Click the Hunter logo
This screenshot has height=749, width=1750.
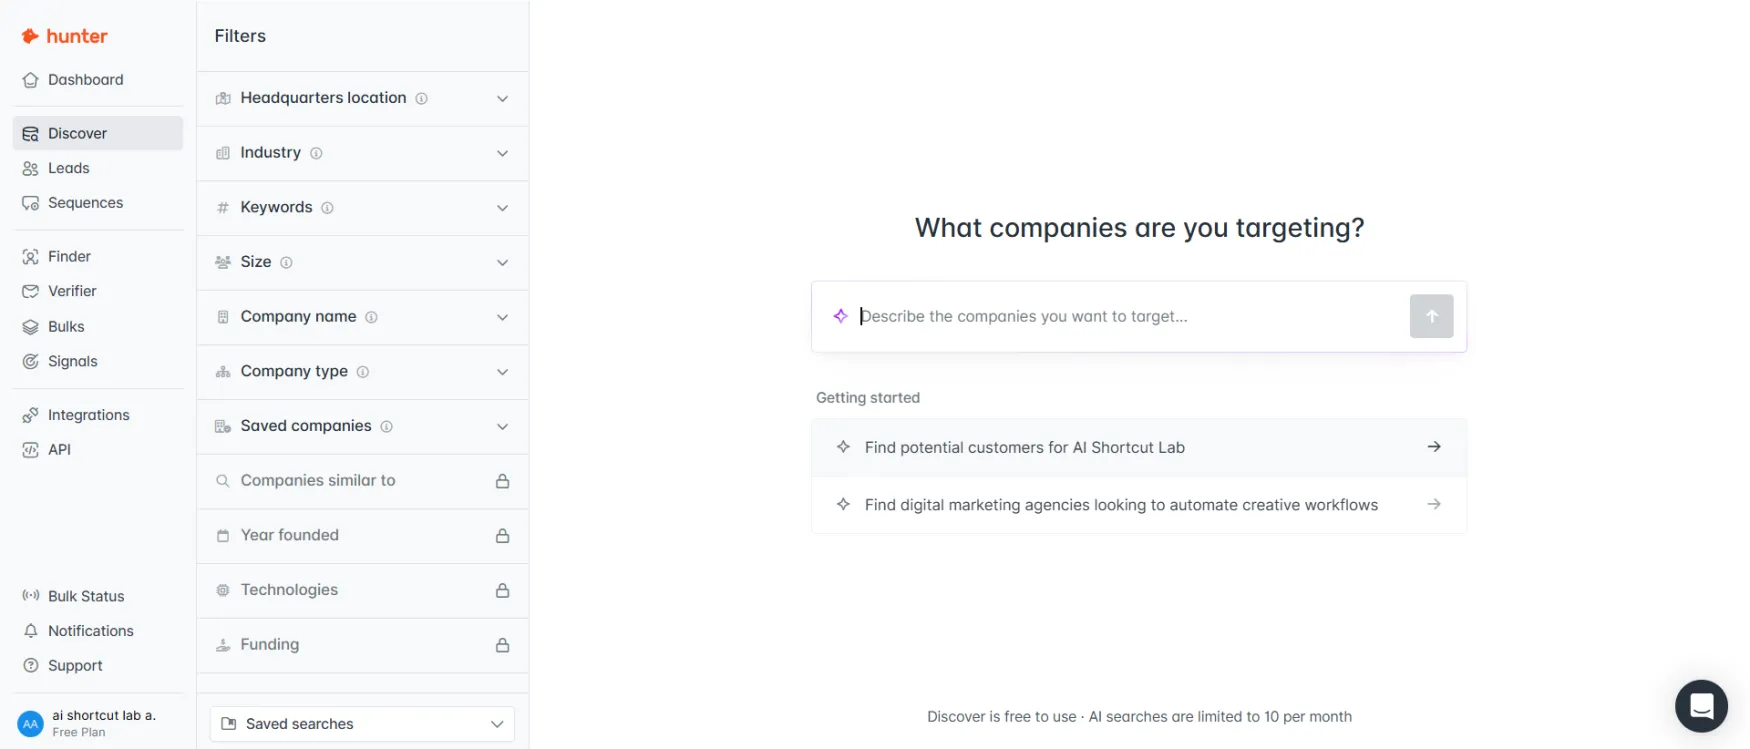[x=64, y=36]
